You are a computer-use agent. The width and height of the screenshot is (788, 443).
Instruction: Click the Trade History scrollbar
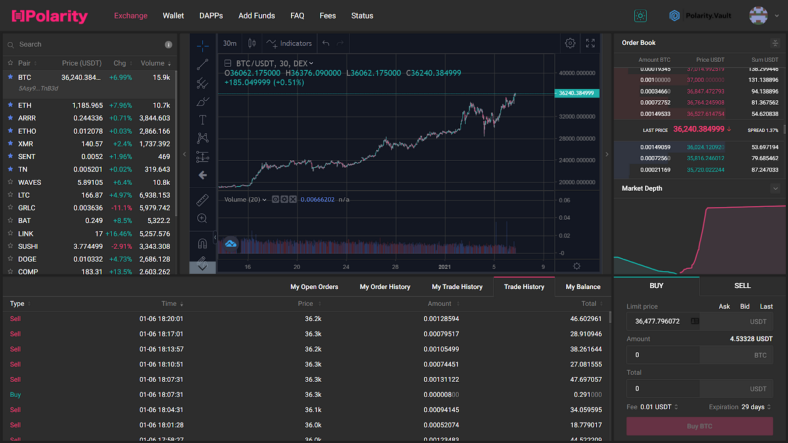[611, 317]
